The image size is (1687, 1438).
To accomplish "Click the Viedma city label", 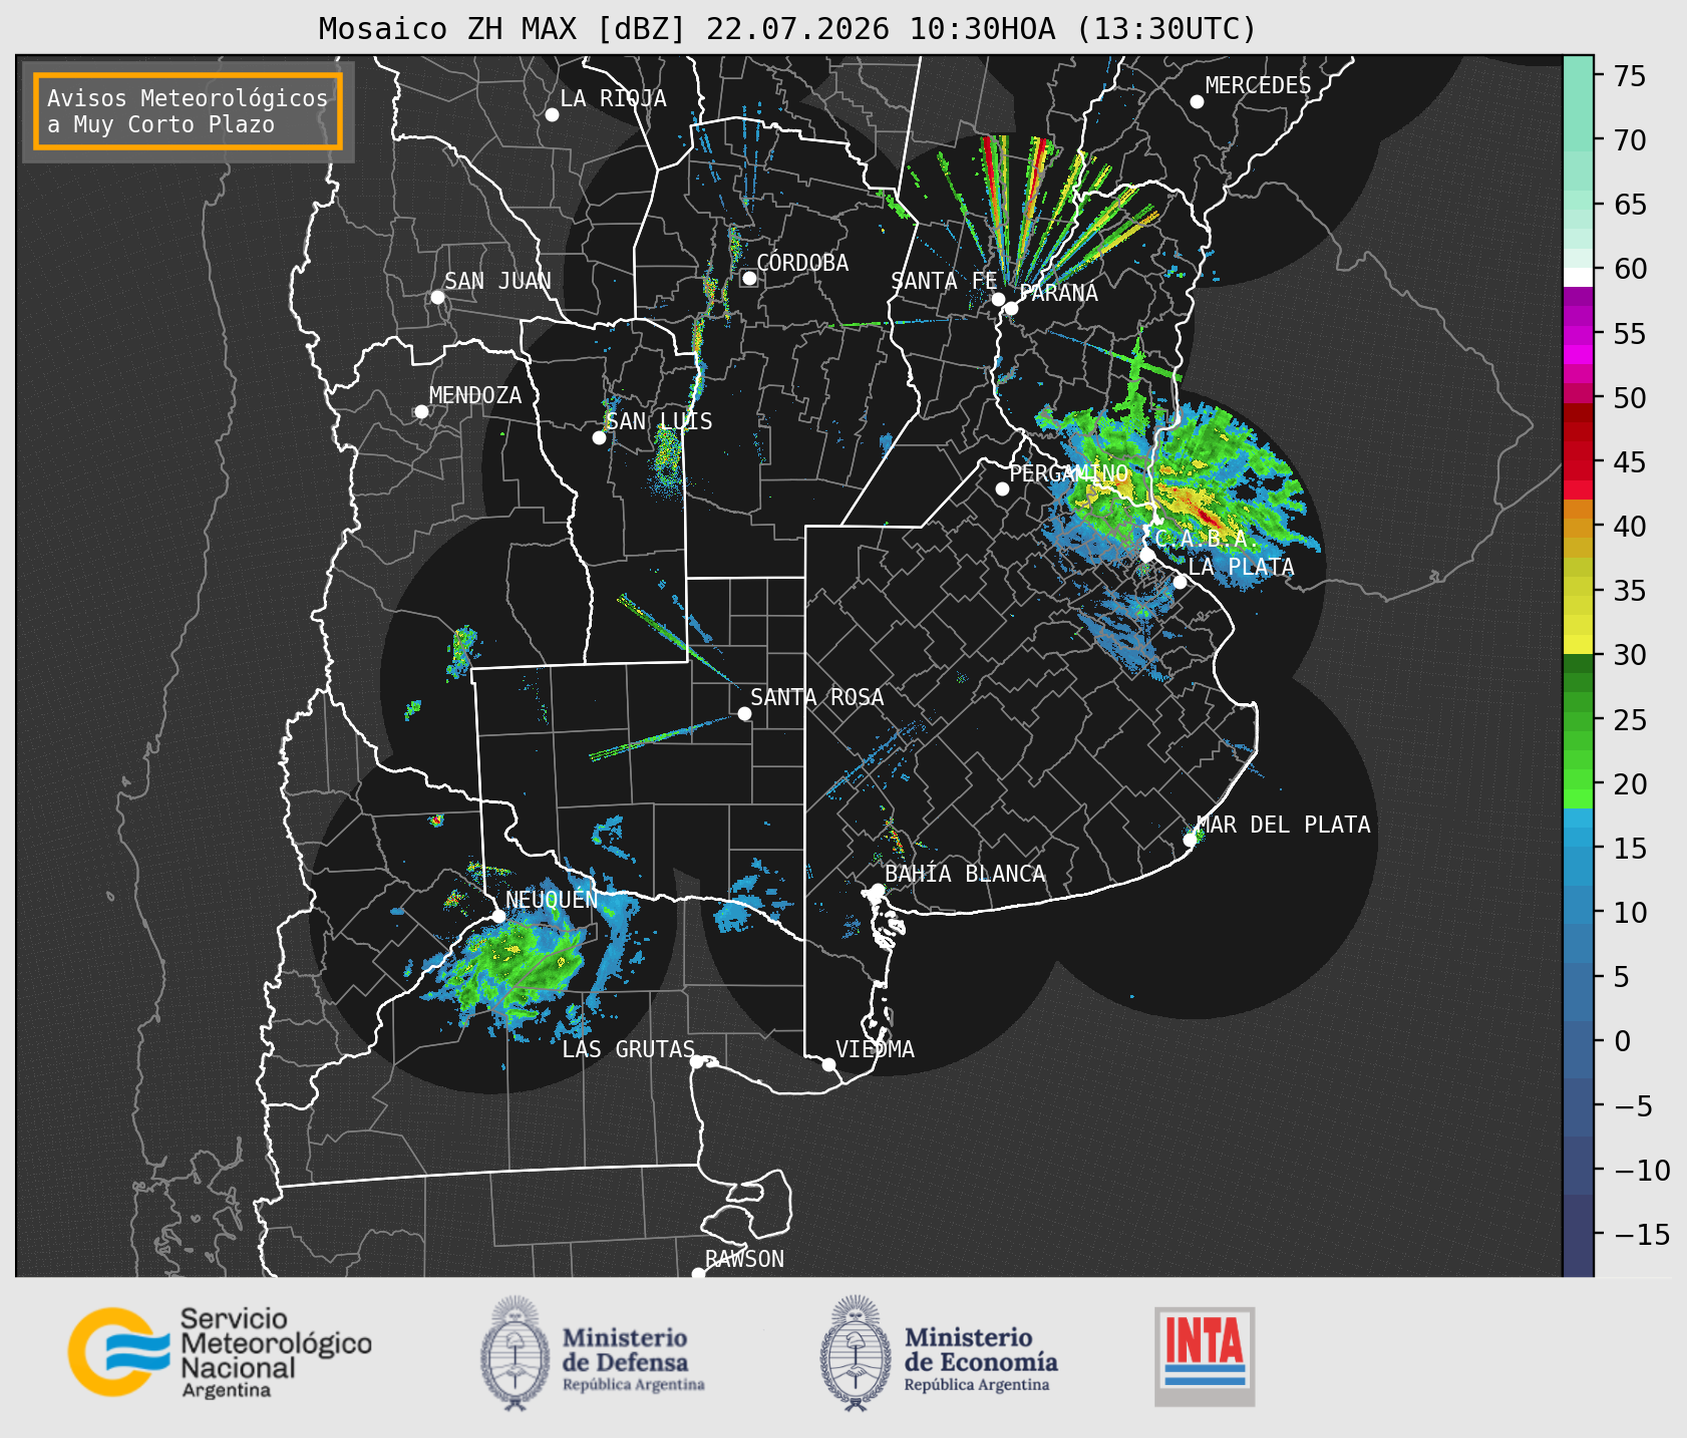I will click(x=875, y=1049).
